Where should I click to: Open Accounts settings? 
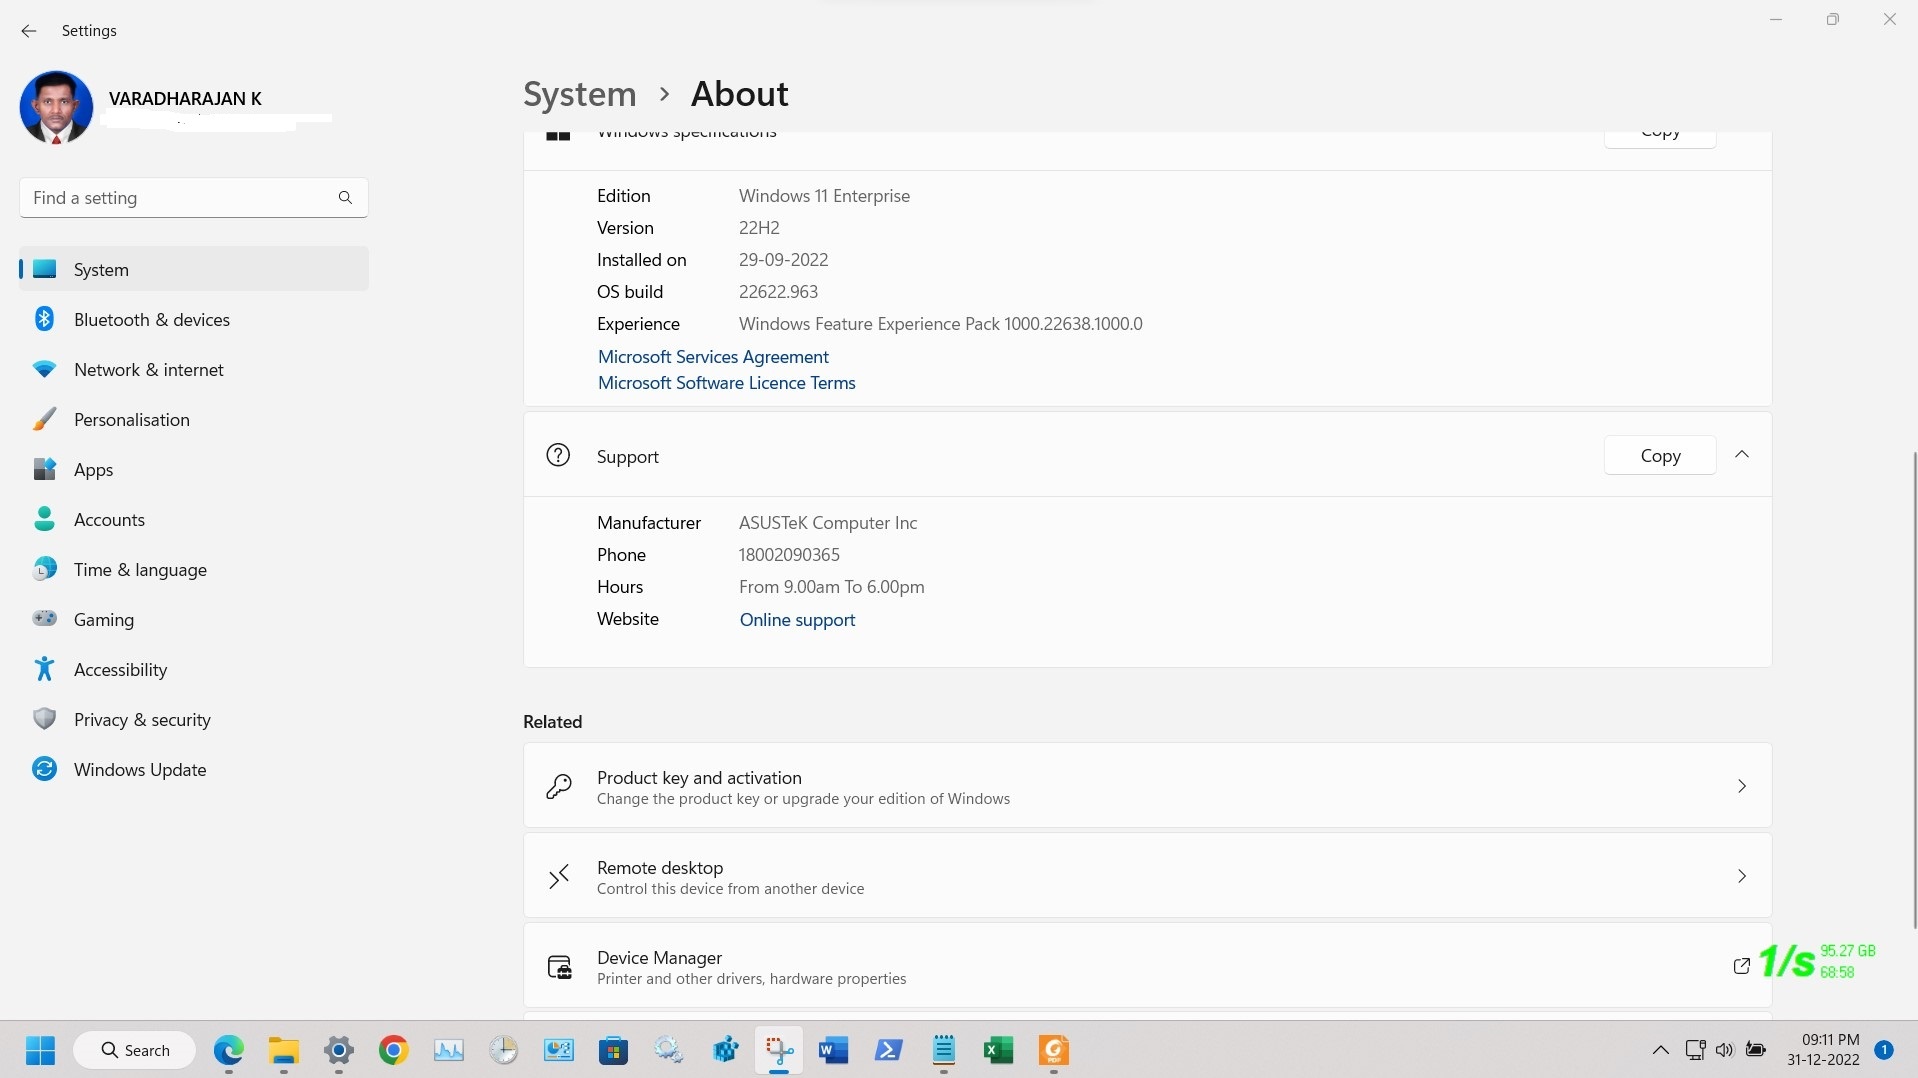point(194,519)
